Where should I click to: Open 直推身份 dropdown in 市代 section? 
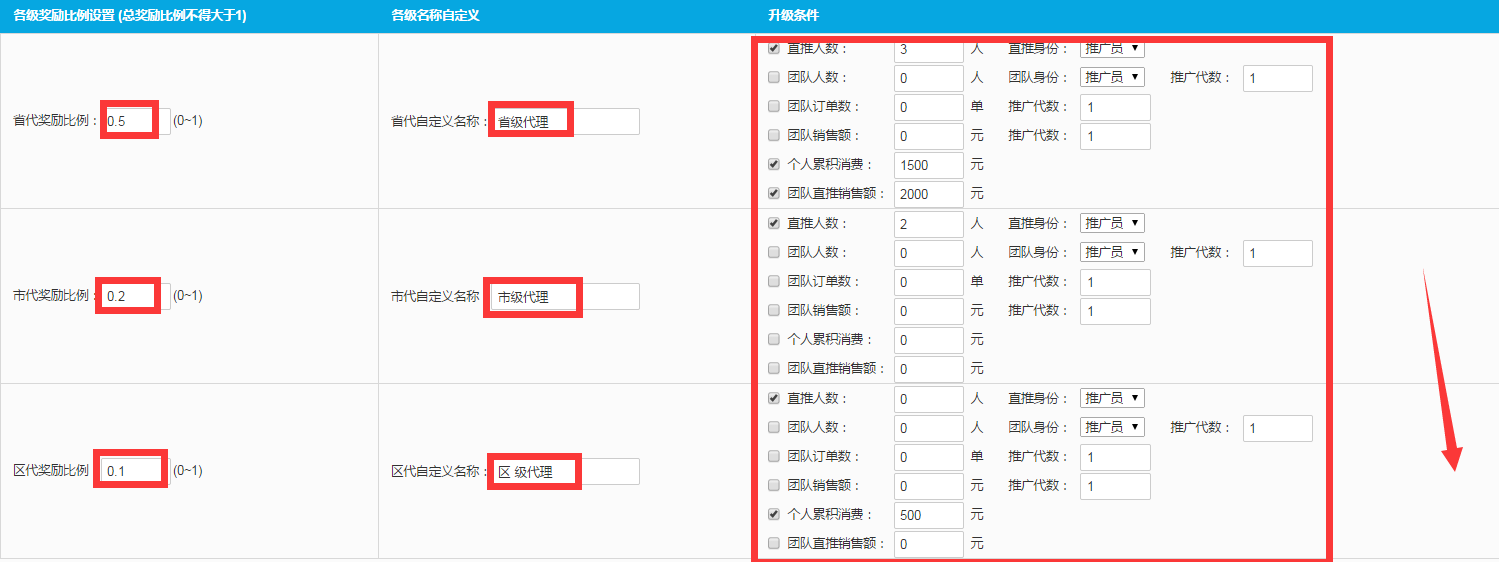1112,223
